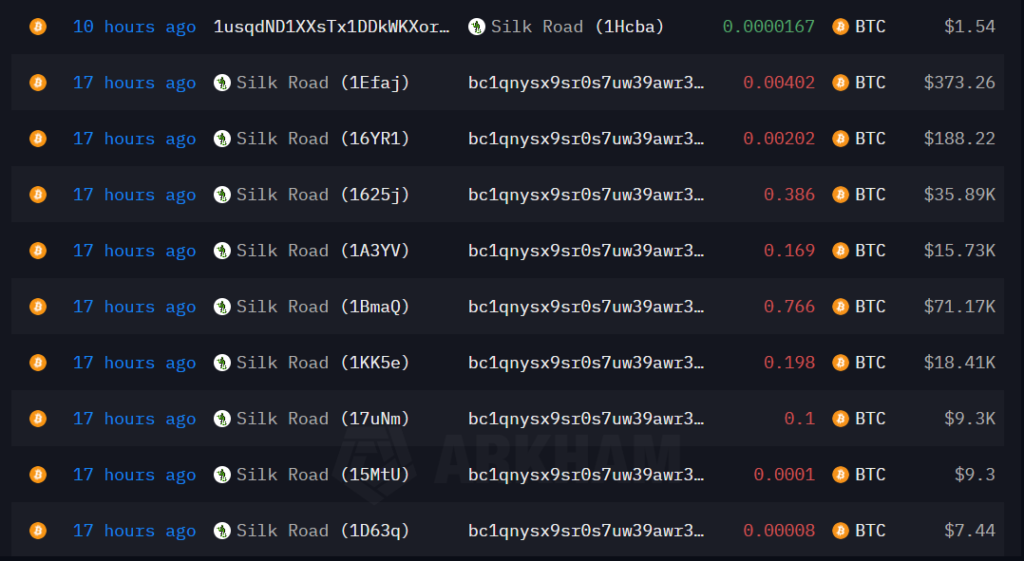Screen dimensions: 1024x561
Task: Click the Bitcoin chain icon in the $71.17K row
Action: tap(38, 307)
